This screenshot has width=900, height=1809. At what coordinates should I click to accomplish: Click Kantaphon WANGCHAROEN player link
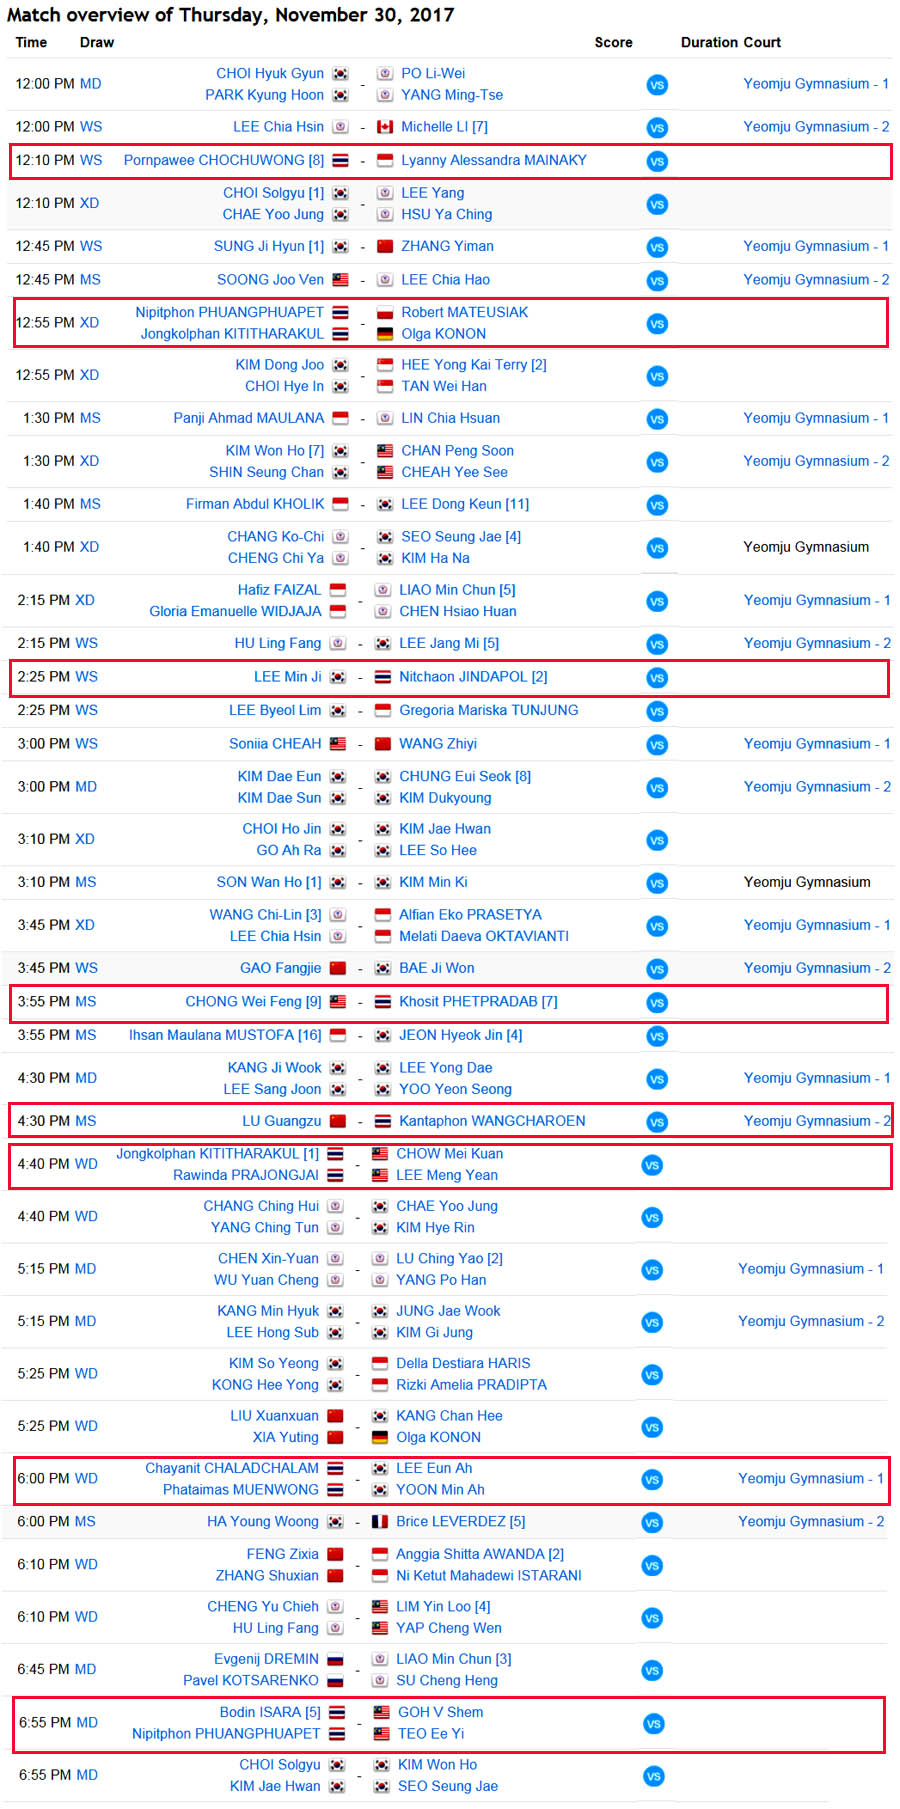[492, 1121]
